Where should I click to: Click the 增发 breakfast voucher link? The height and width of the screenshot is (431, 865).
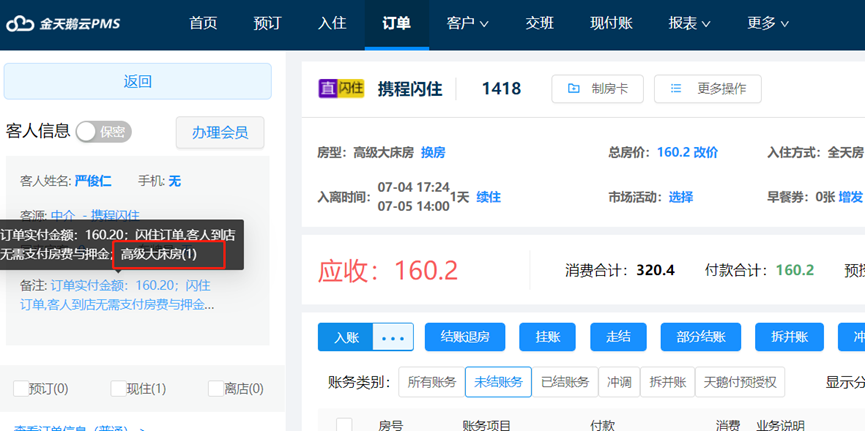(x=851, y=197)
